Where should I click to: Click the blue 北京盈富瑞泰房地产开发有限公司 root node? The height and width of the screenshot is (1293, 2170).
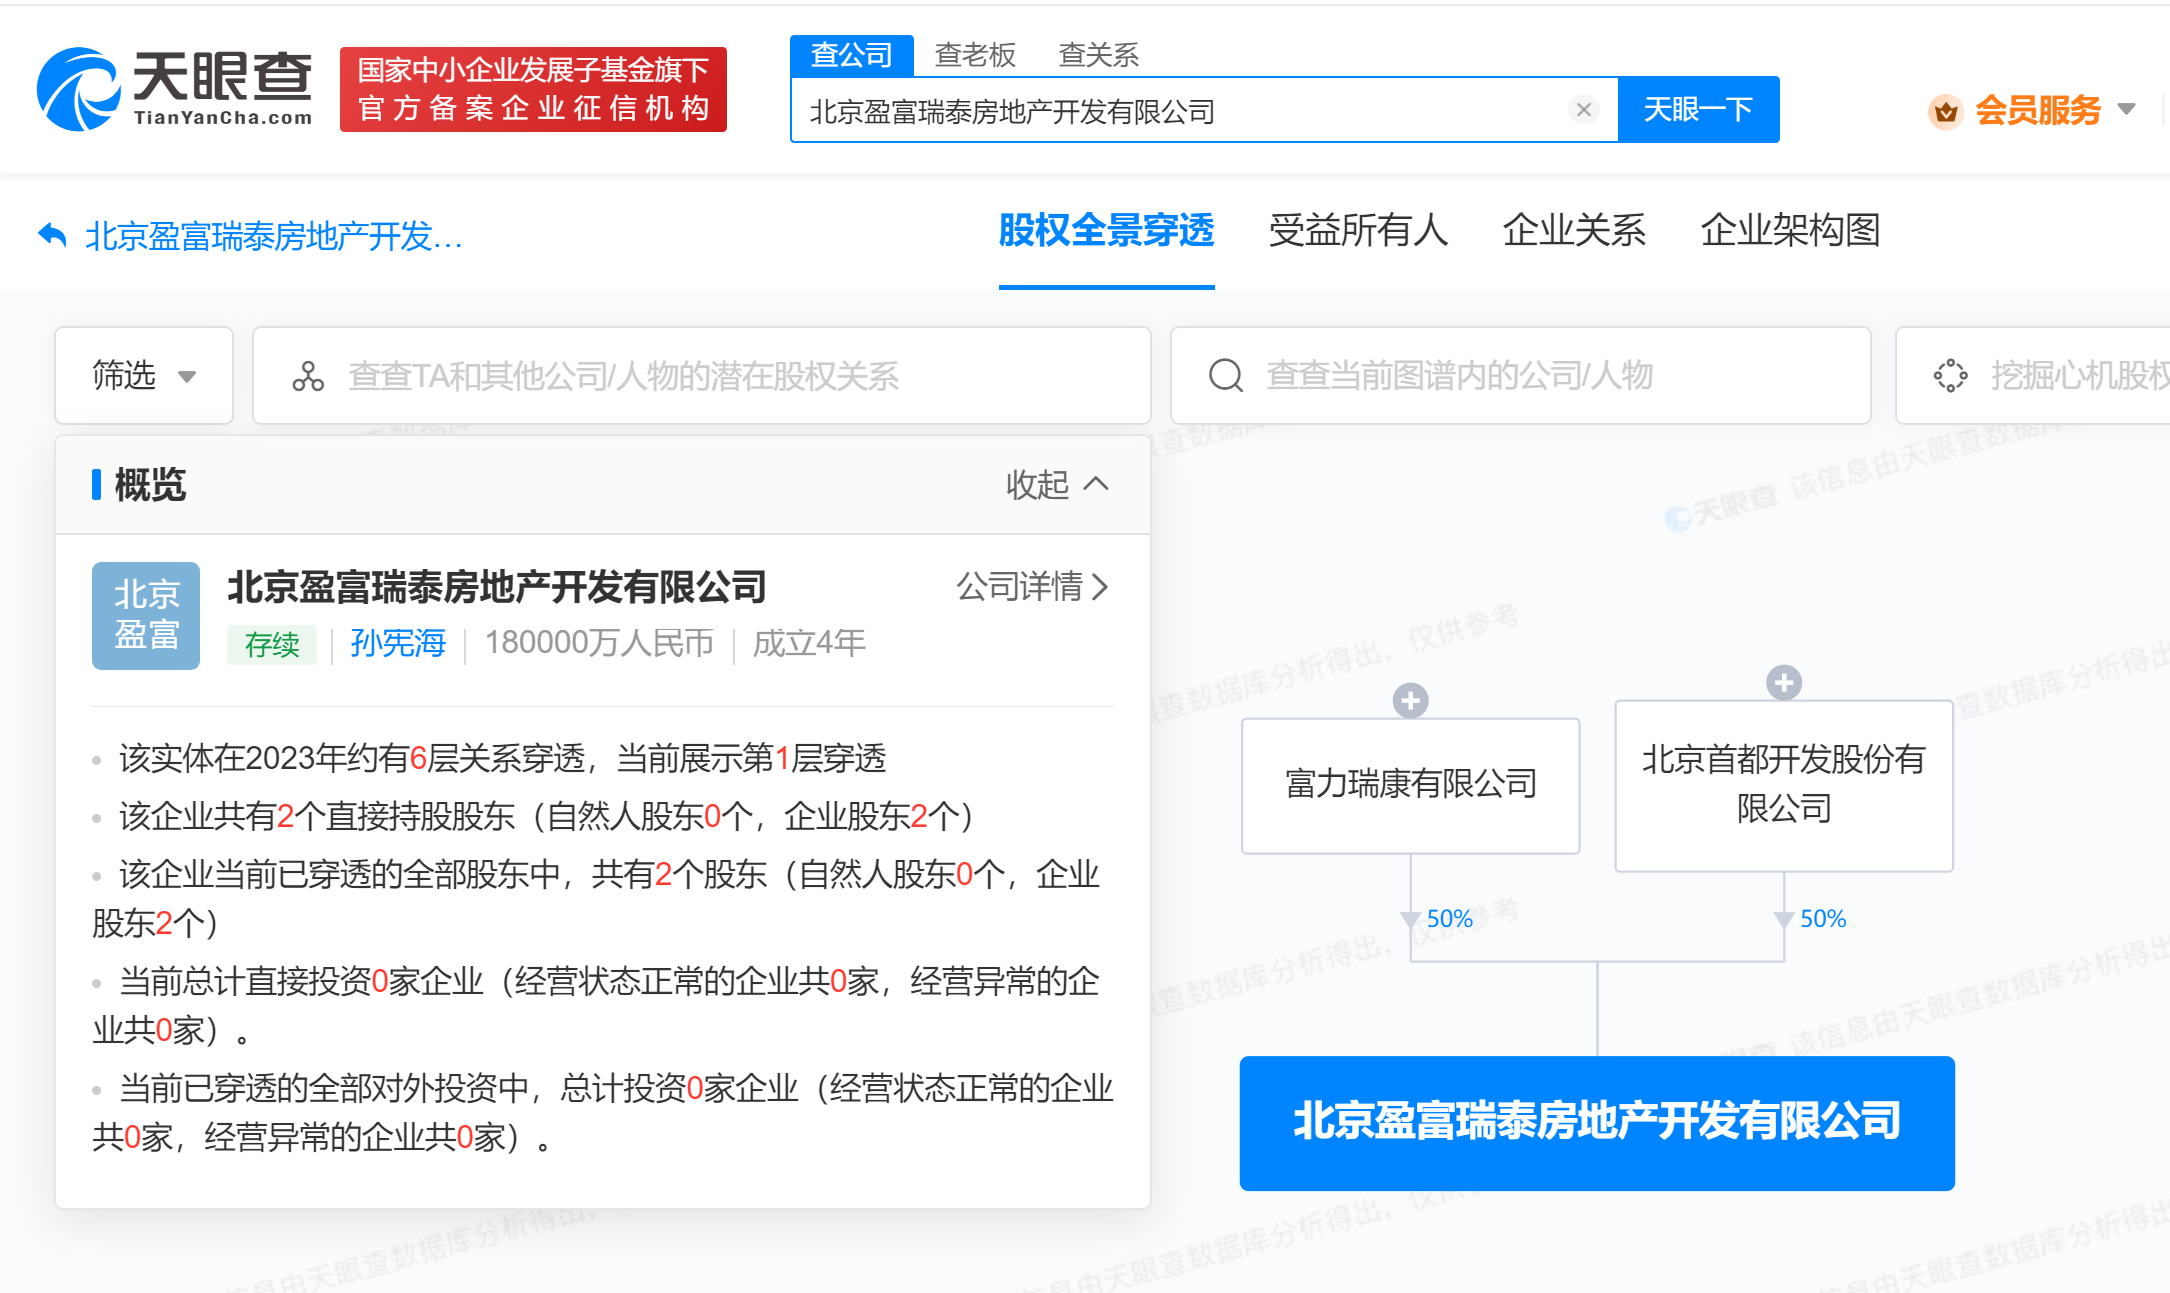[1597, 1123]
